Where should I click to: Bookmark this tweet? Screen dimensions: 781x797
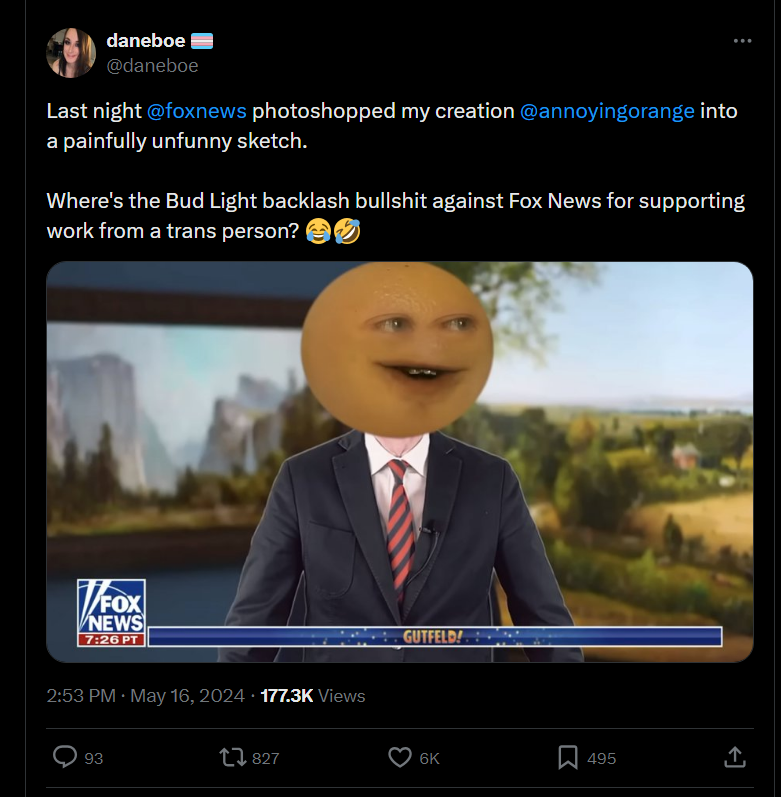(568, 757)
